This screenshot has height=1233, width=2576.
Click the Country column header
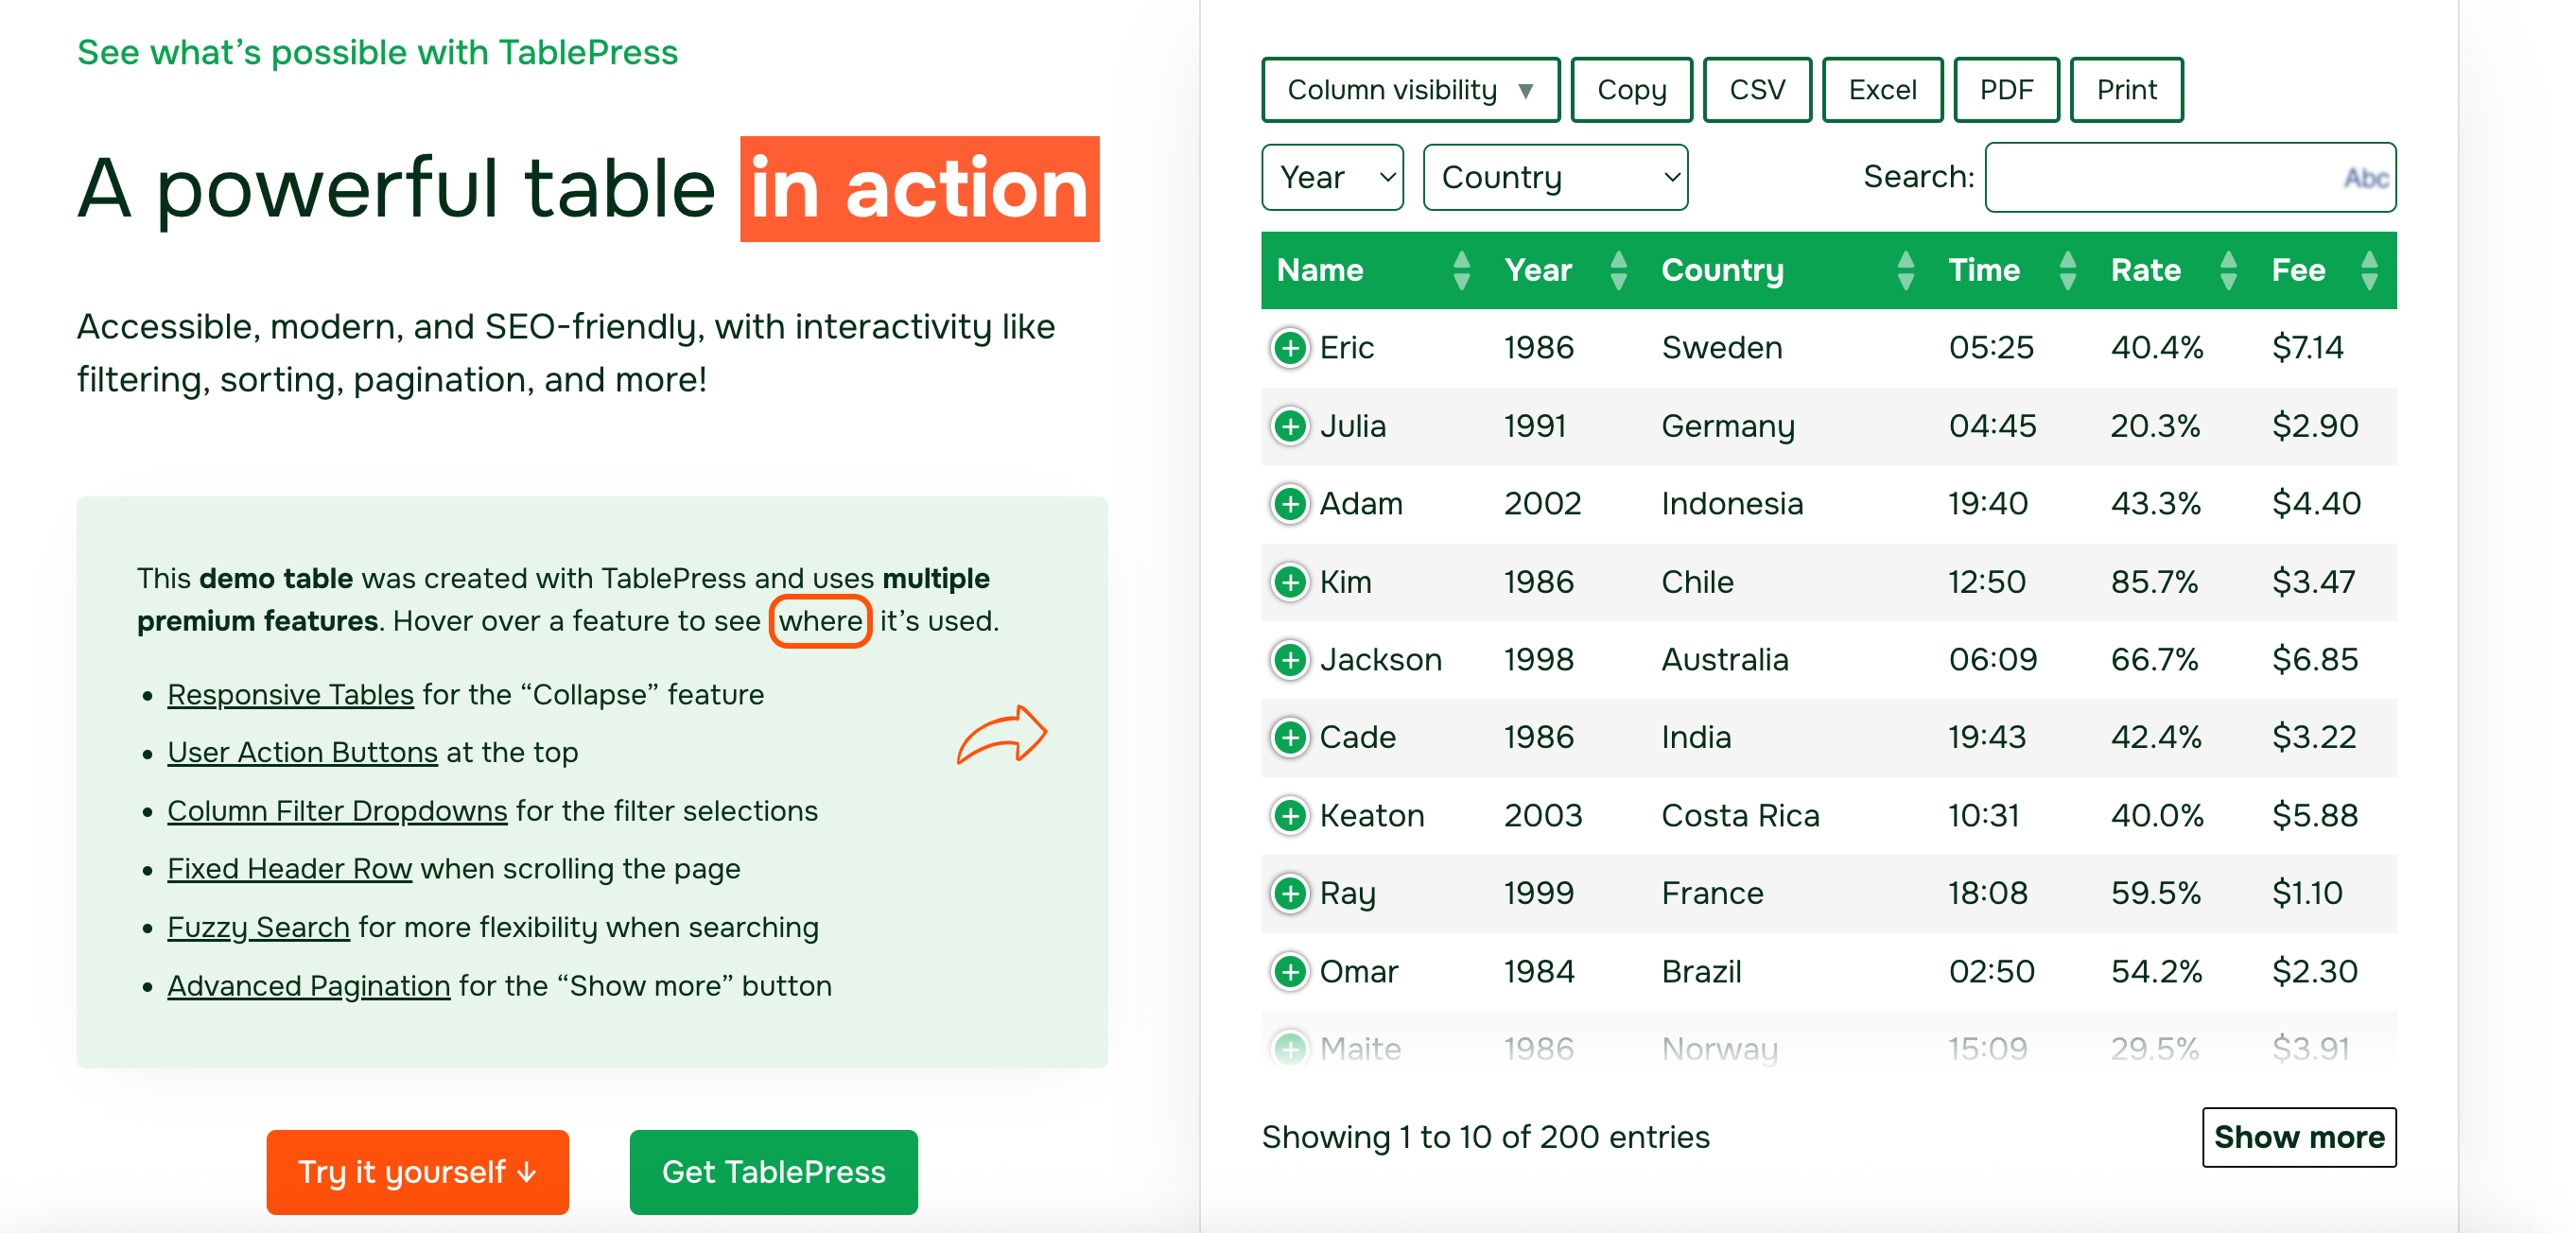(1722, 270)
